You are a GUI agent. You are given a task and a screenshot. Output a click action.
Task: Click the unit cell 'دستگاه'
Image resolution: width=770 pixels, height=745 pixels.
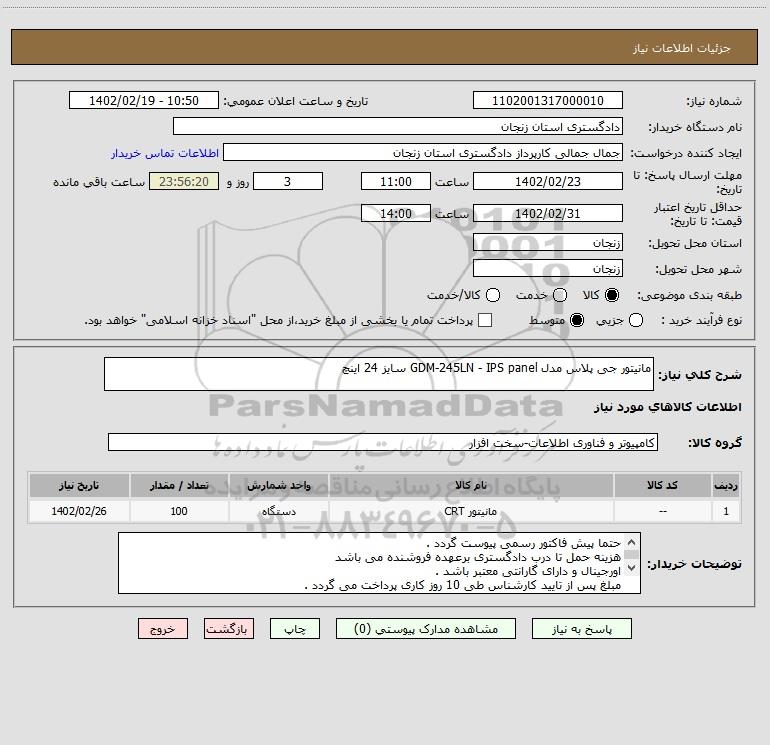(278, 511)
